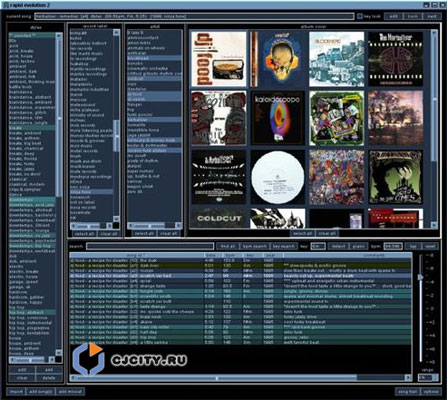
Task: Open the dj food album cover thumbnail
Action: (x=219, y=59)
